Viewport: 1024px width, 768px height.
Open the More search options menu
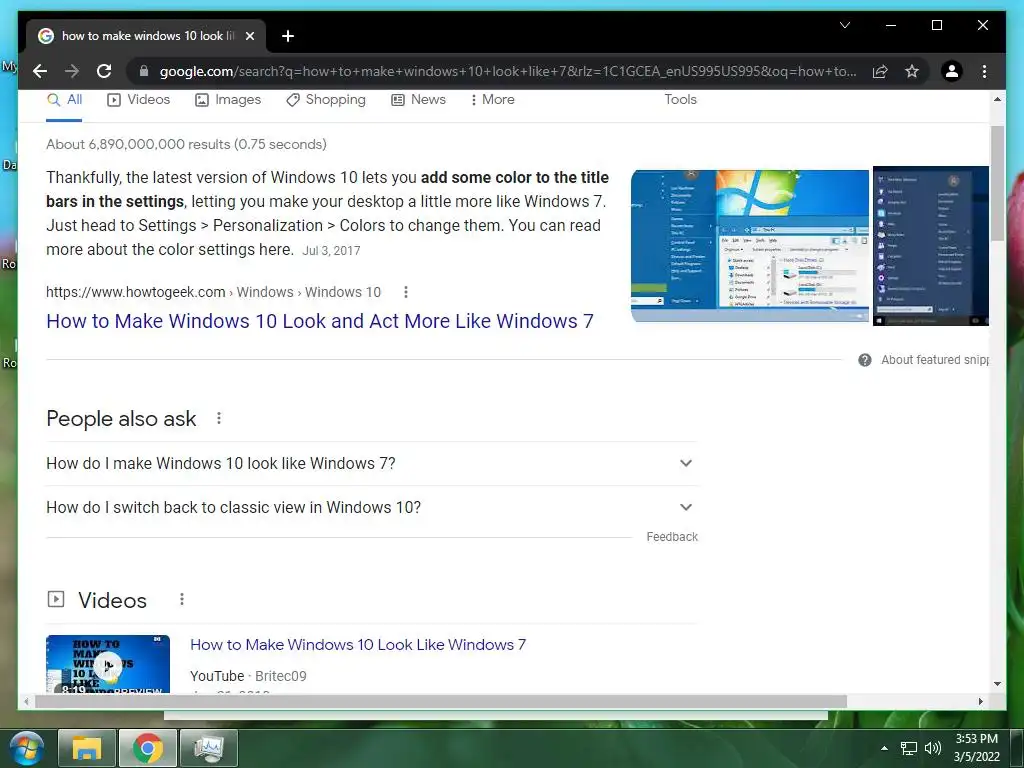click(492, 100)
